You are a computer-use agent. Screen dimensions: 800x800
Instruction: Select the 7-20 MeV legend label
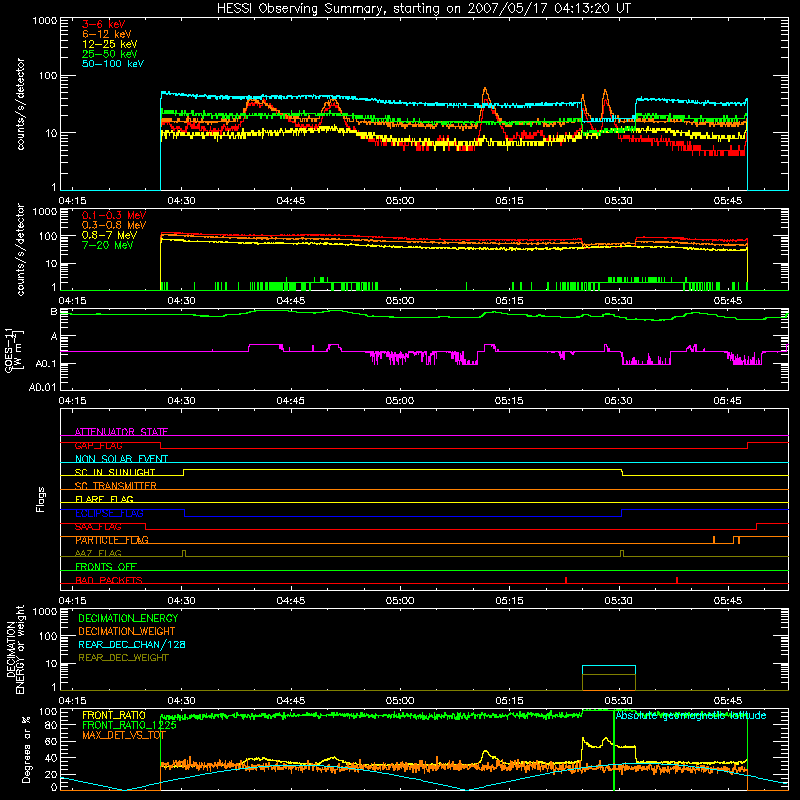tap(107, 245)
